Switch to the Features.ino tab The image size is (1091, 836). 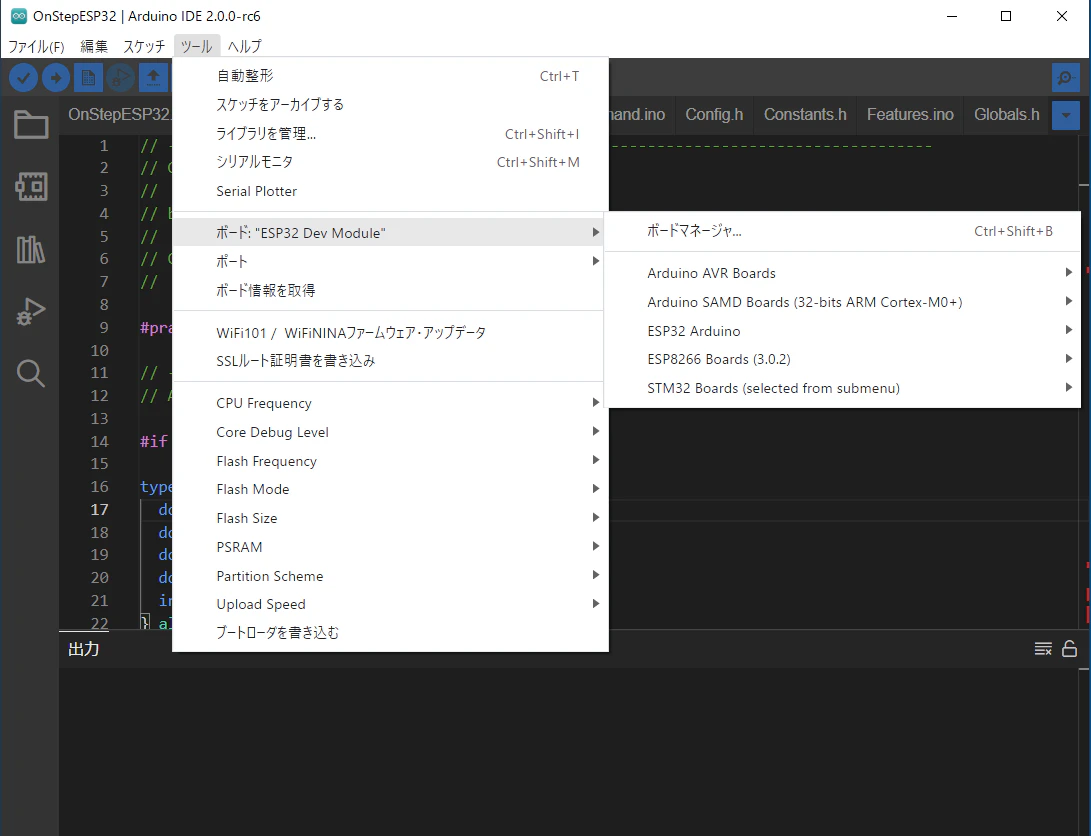pos(910,115)
